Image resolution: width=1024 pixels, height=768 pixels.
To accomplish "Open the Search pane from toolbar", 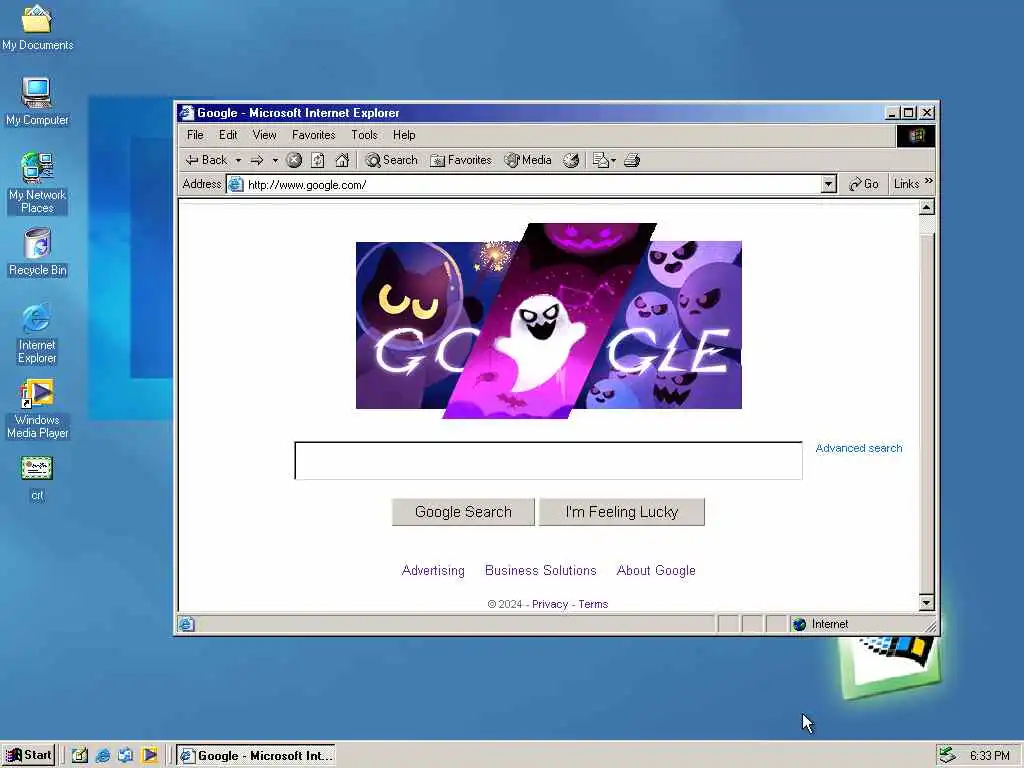I will [391, 160].
